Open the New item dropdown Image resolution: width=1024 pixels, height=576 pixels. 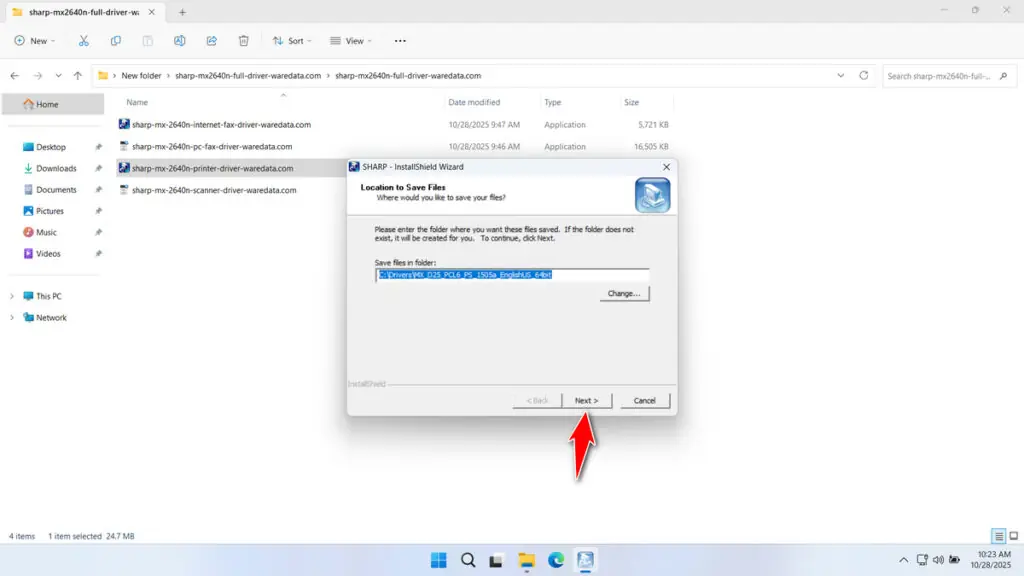coord(36,41)
